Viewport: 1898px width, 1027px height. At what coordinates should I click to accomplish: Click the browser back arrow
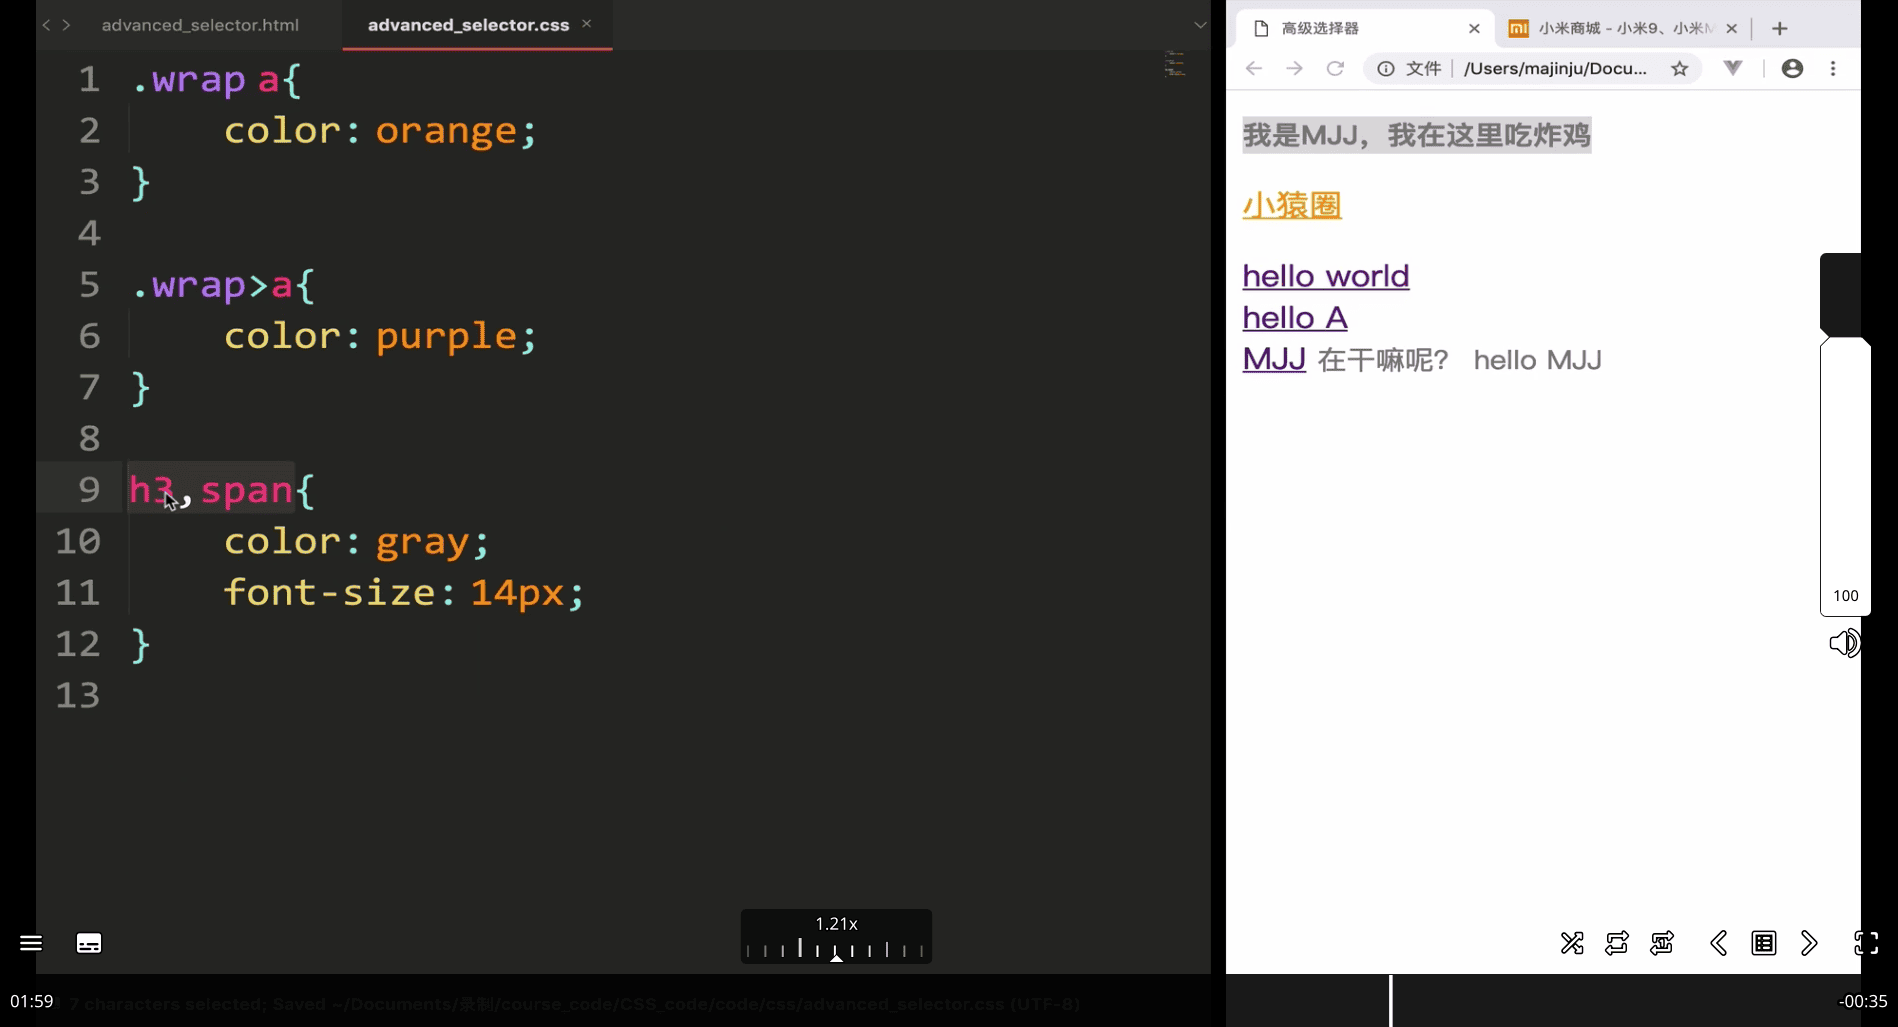(1253, 68)
